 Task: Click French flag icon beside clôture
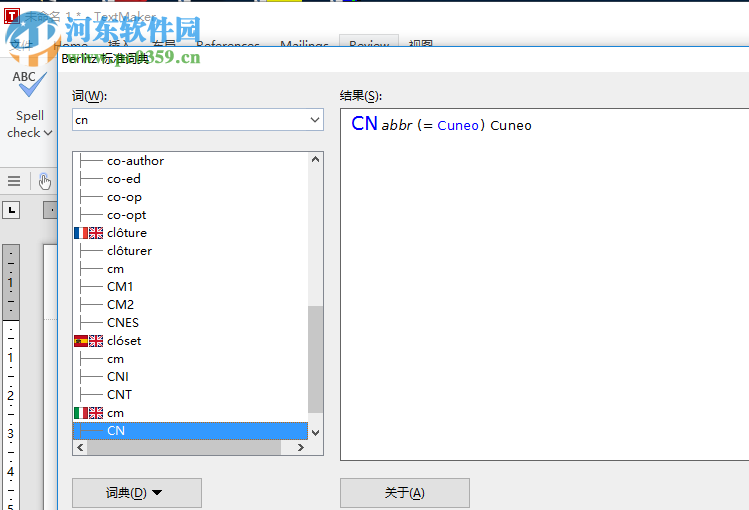tap(81, 233)
